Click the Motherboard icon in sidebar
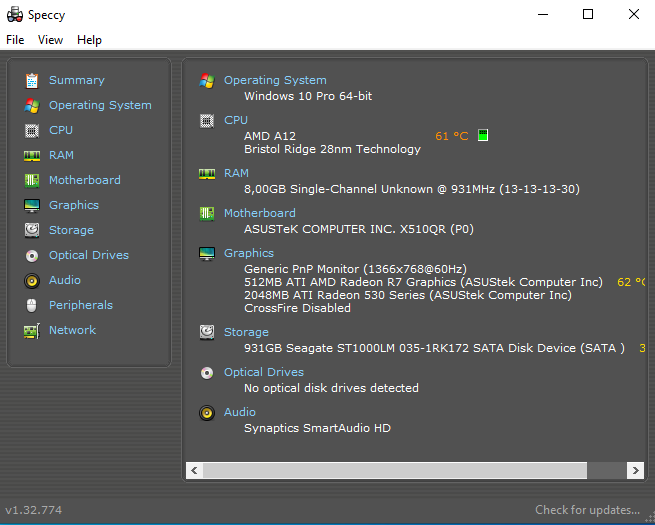 pos(32,180)
